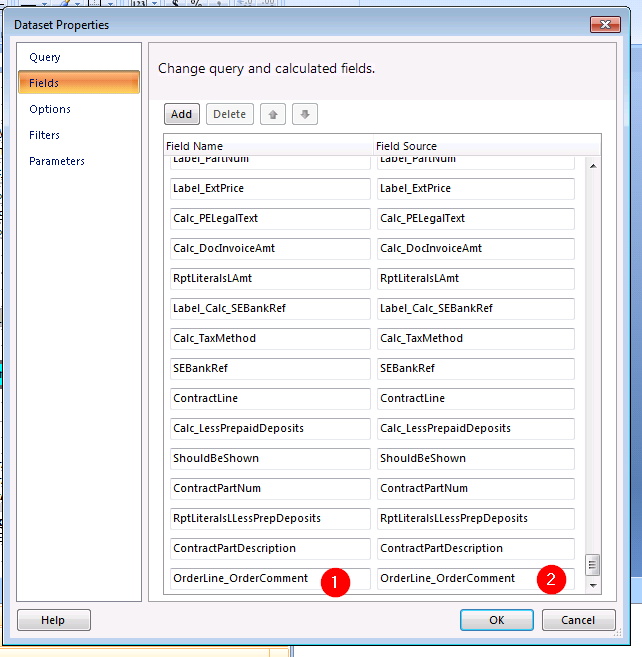
Task: Close the Dataset Properties dialog
Action: coord(605,25)
